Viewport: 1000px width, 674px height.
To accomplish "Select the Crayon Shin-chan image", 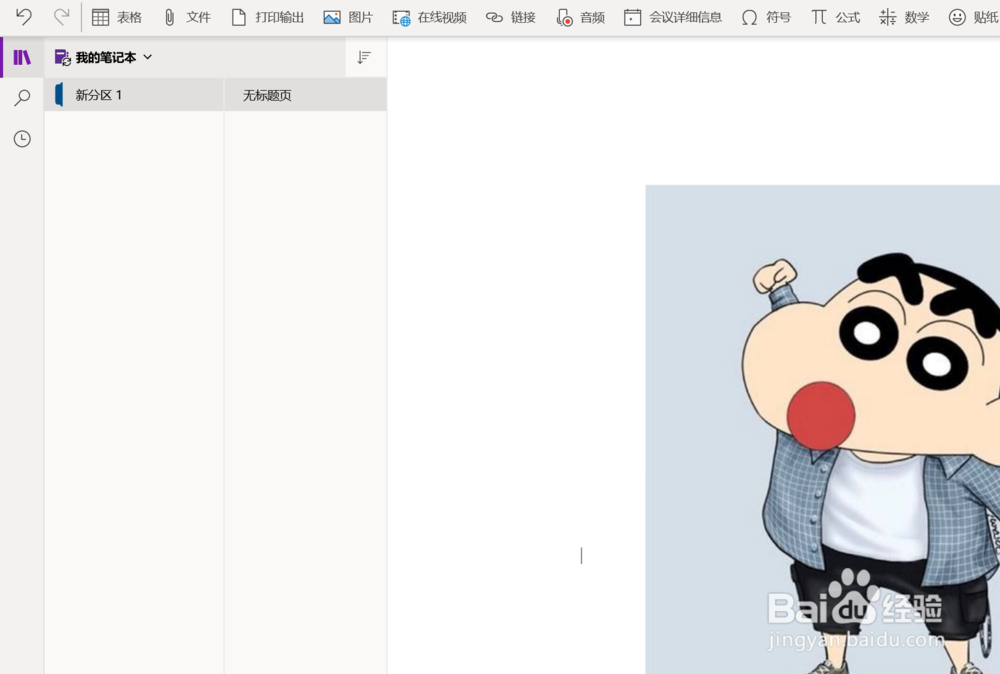I will [823, 429].
